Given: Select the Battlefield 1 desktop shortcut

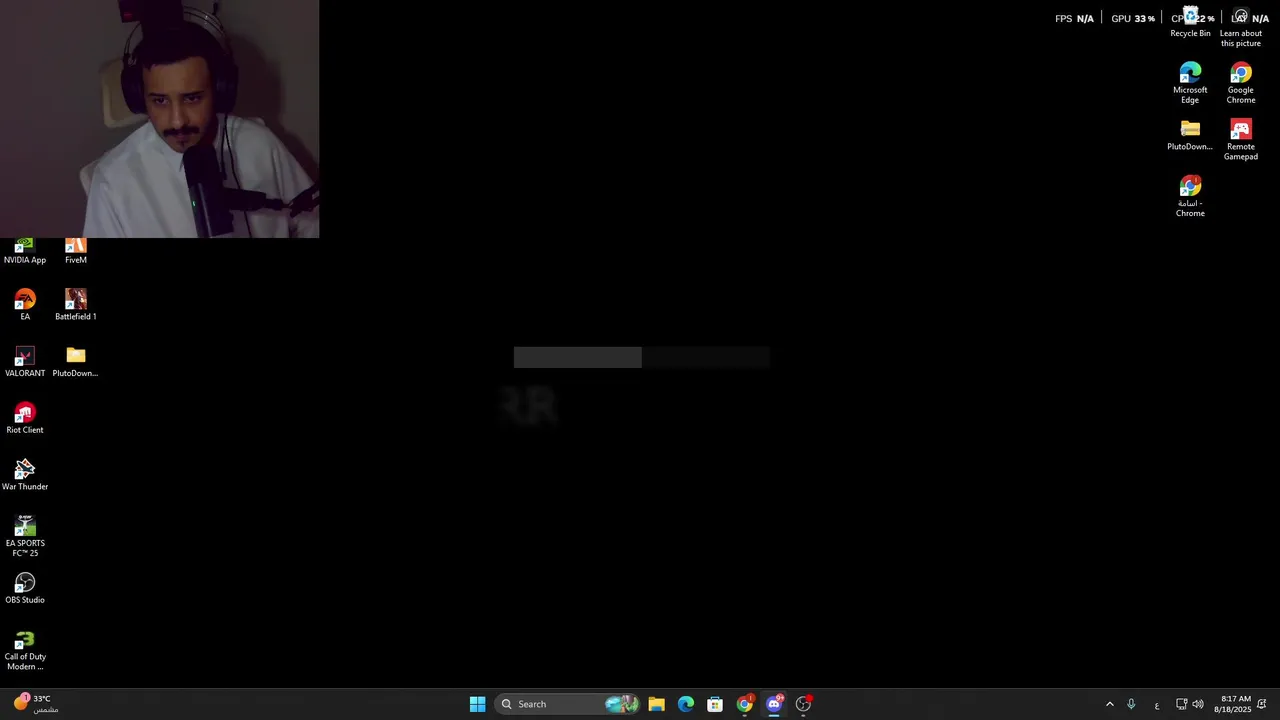Looking at the screenshot, I should pos(76,305).
